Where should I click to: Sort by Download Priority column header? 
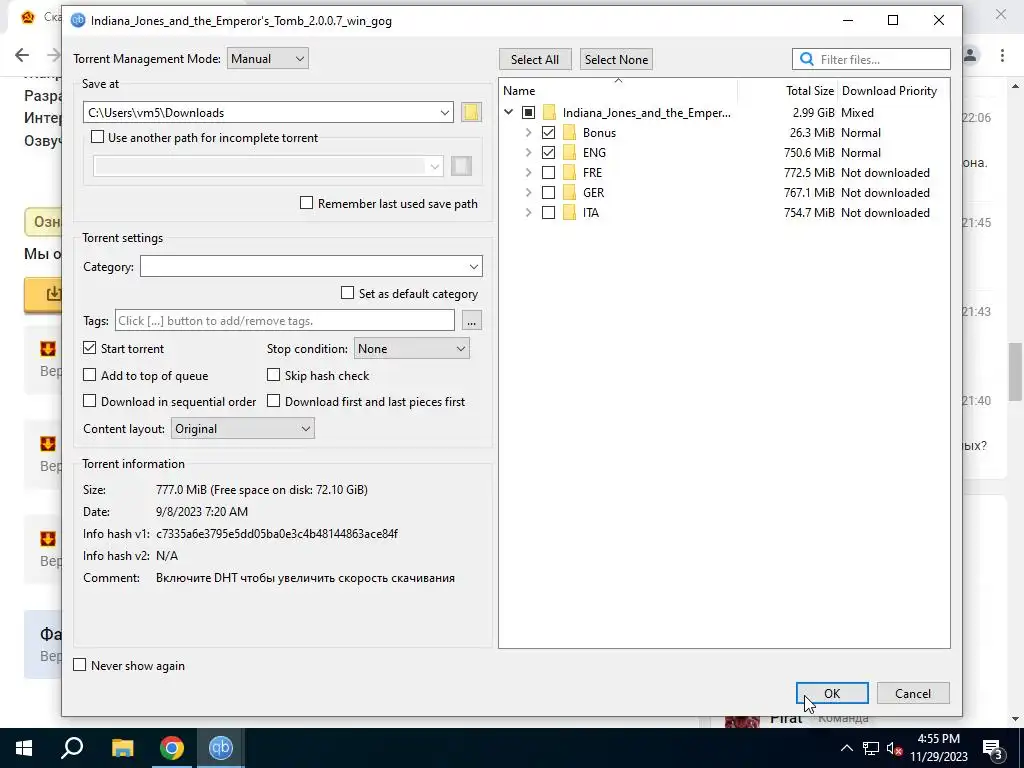[893, 91]
